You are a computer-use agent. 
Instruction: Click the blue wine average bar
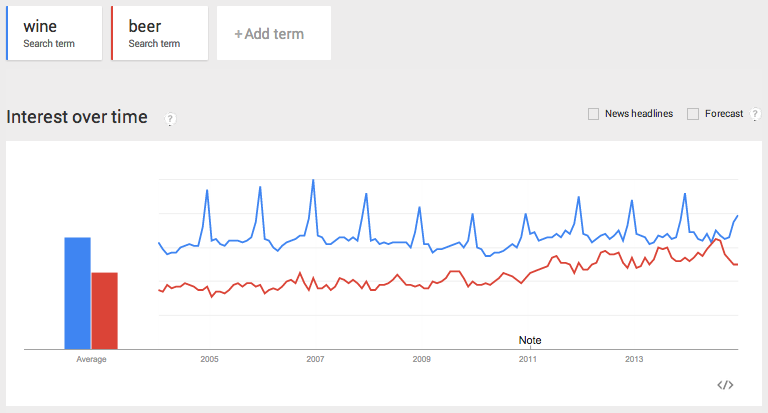[77, 293]
